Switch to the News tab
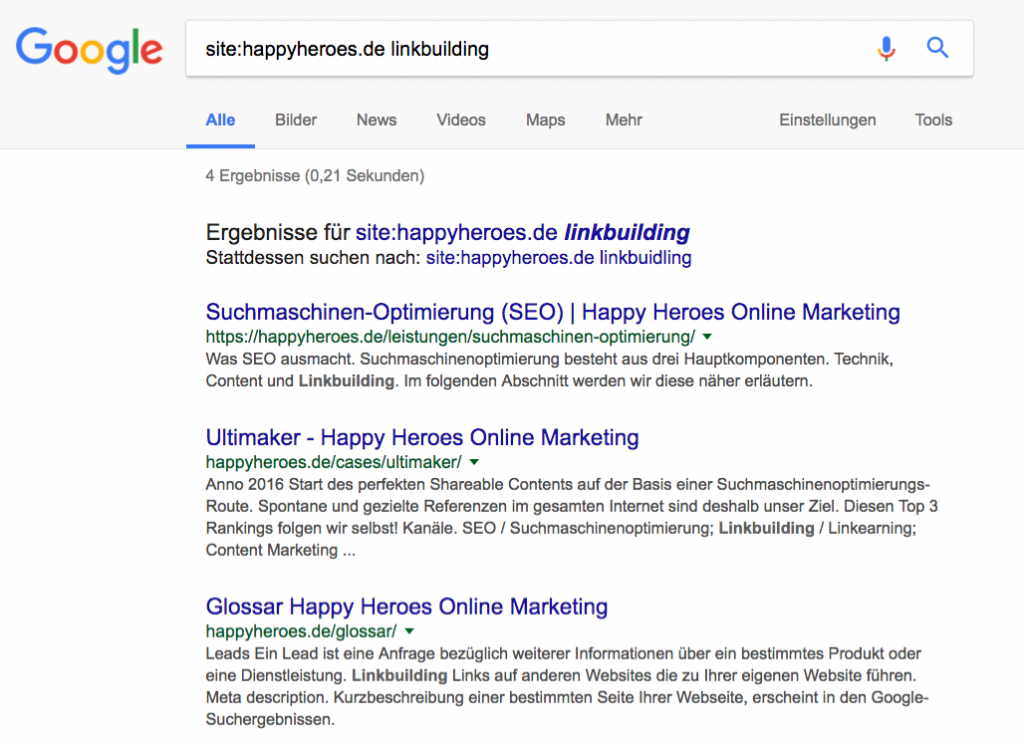 376,119
